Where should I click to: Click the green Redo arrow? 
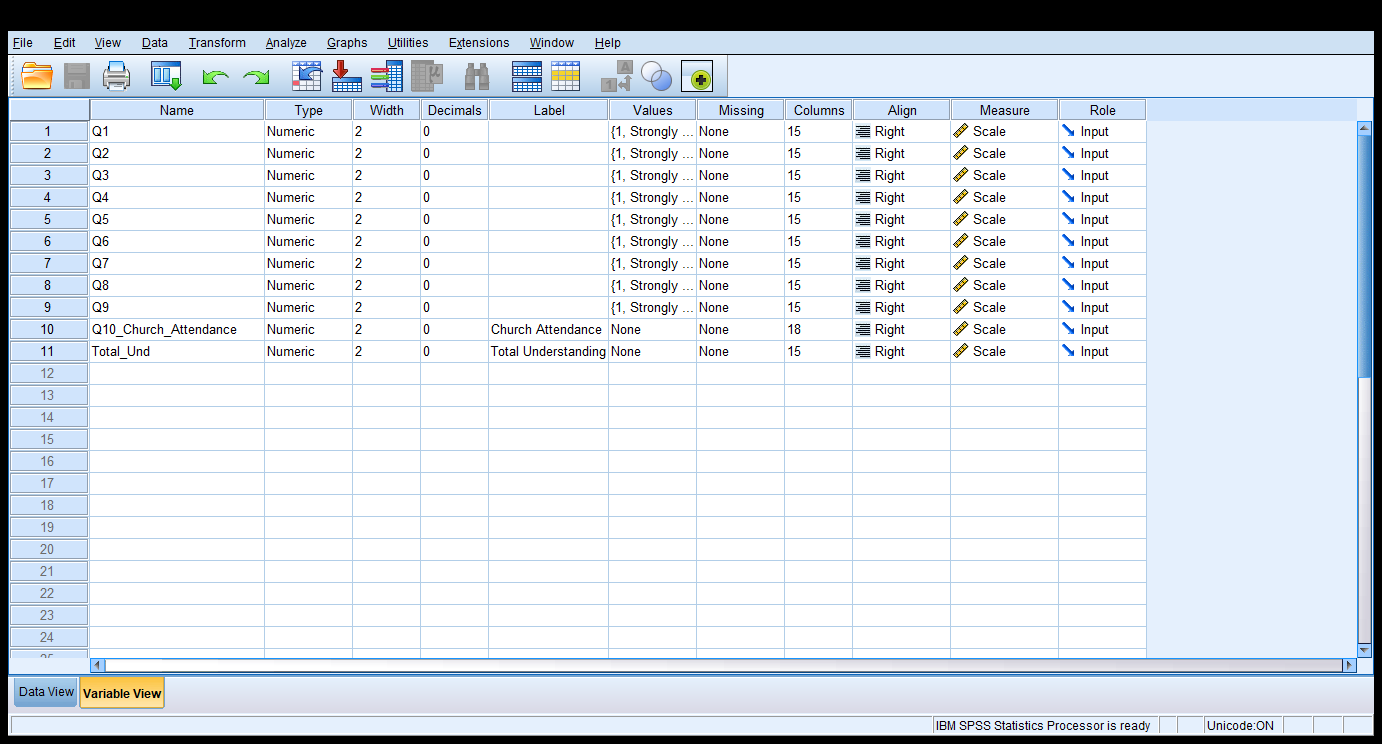pos(257,77)
